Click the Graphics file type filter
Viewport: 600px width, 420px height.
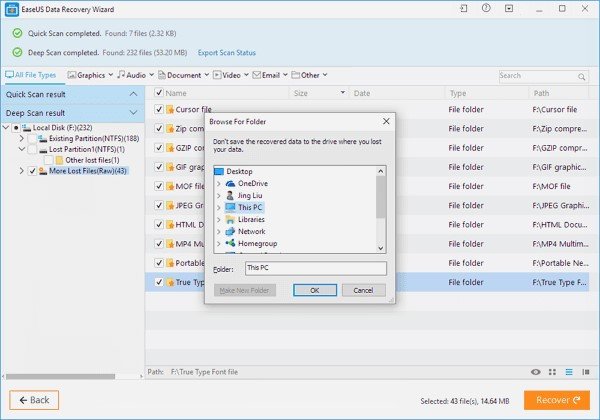pos(90,75)
